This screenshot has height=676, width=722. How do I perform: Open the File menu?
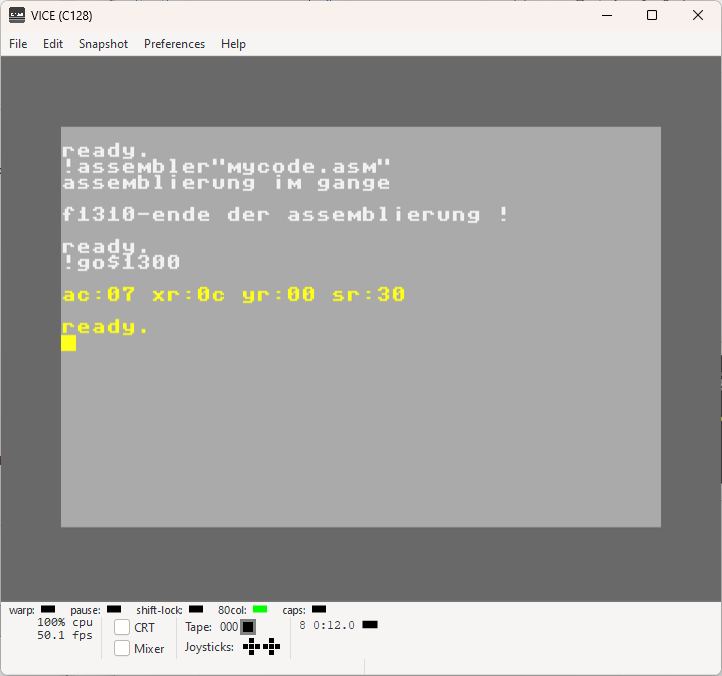click(18, 44)
